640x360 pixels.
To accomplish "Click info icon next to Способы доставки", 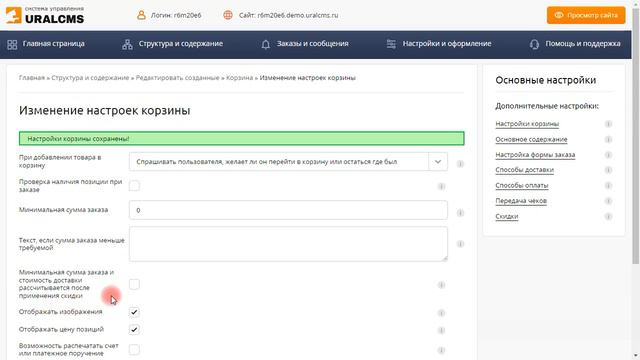I will click(x=608, y=170).
